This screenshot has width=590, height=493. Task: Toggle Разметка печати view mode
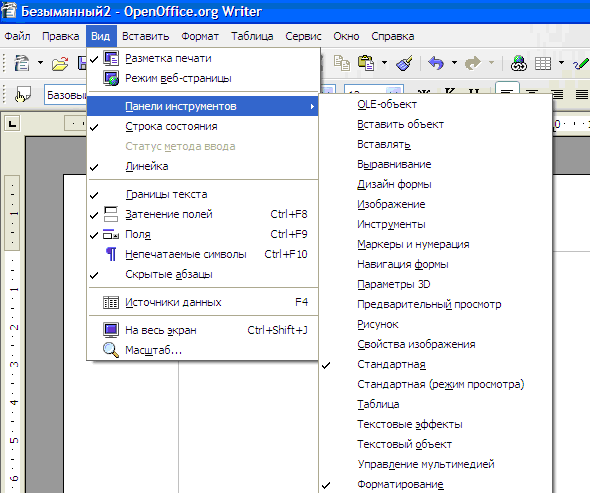click(x=203, y=58)
